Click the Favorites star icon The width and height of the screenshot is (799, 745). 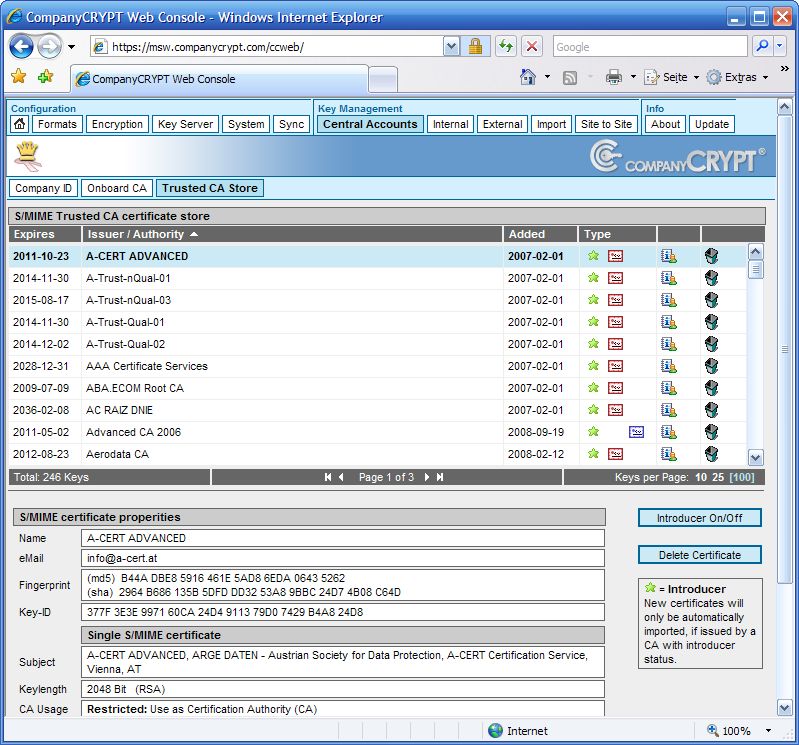(19, 76)
